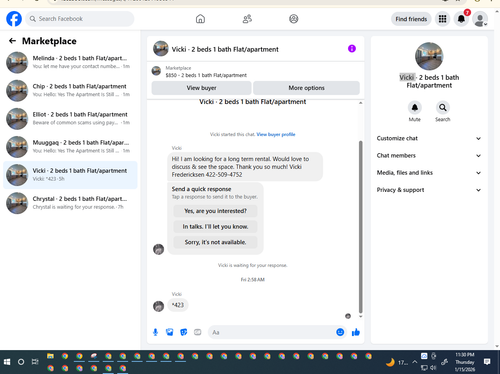
Task: Click Vicki's avatar beside the *423 message
Action: tap(158, 306)
